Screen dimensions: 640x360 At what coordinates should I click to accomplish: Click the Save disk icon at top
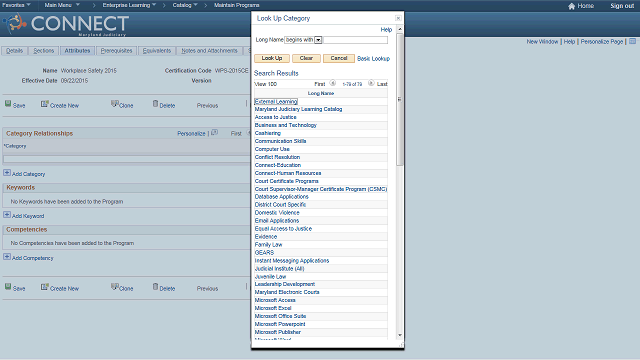8,104
